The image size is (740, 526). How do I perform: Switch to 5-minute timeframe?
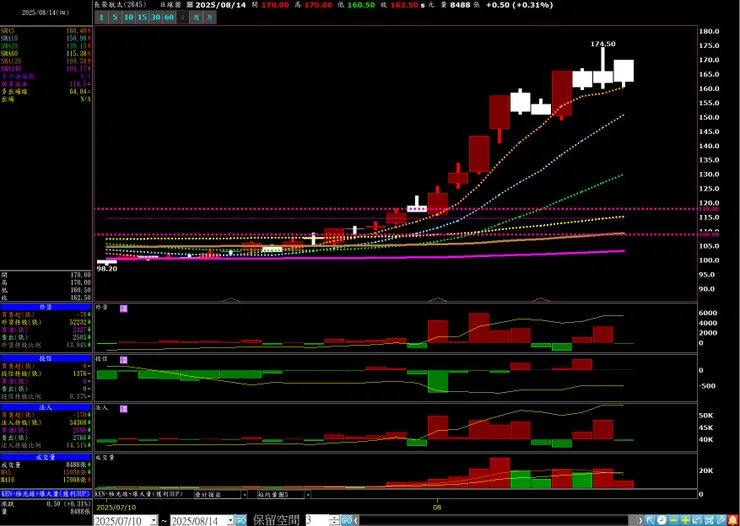point(115,17)
